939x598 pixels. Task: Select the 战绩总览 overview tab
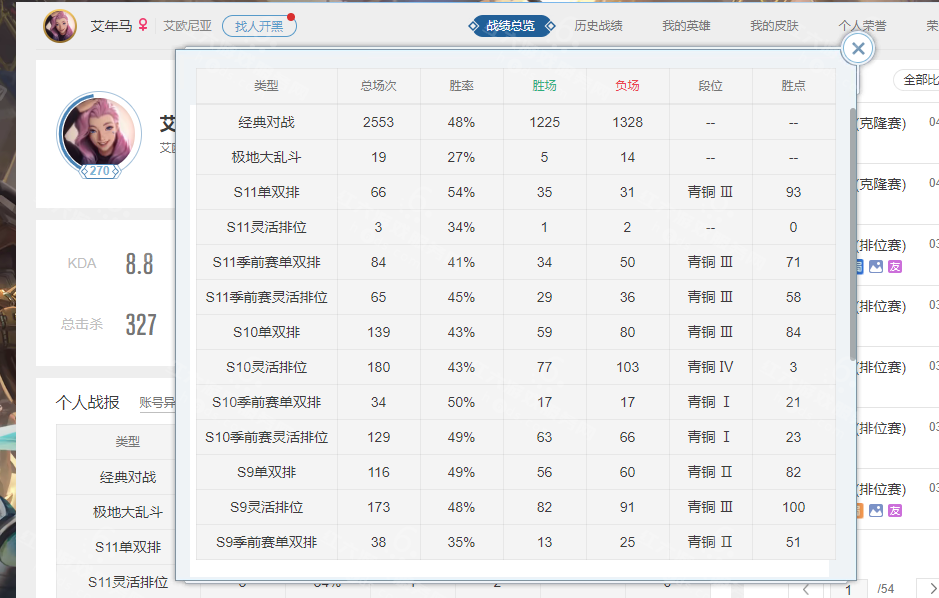point(510,26)
